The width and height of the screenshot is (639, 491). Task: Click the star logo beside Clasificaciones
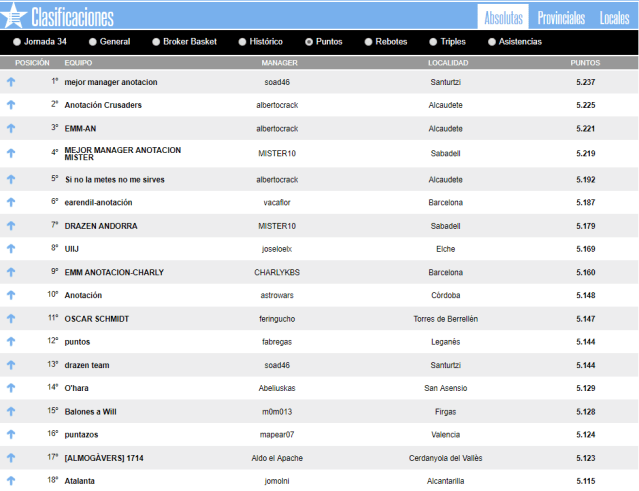click(14, 16)
